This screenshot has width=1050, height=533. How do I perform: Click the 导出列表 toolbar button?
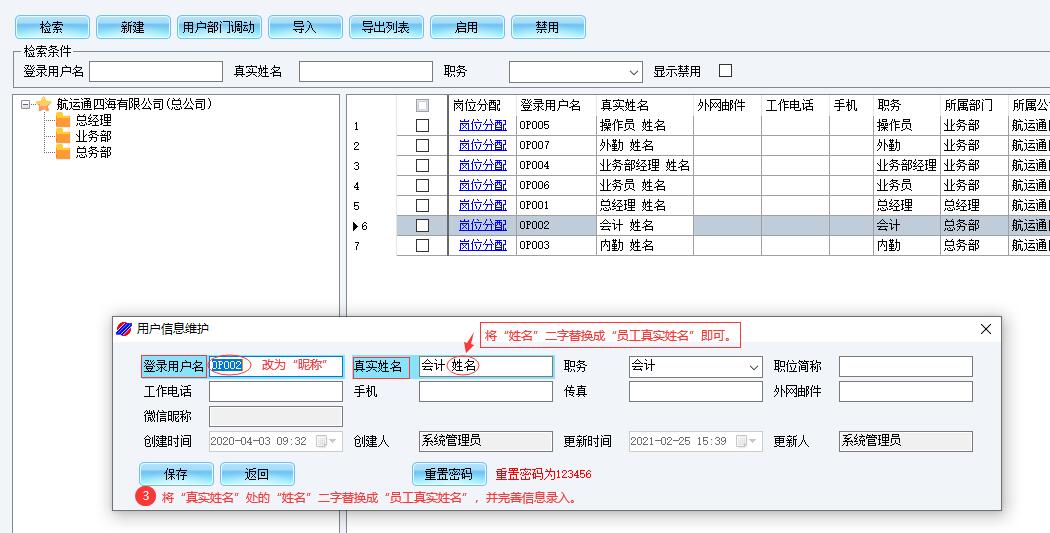pyautogui.click(x=386, y=27)
